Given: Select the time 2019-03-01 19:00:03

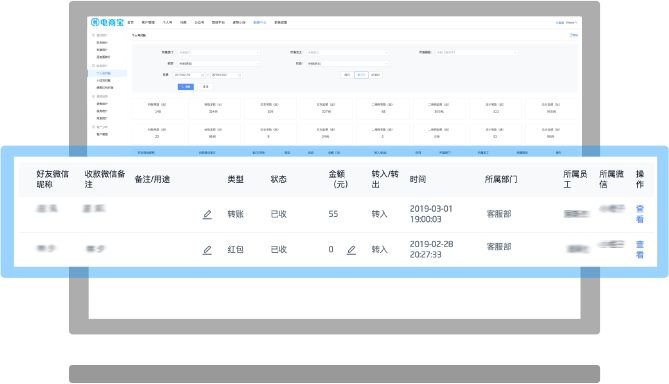Looking at the screenshot, I should point(431,214).
